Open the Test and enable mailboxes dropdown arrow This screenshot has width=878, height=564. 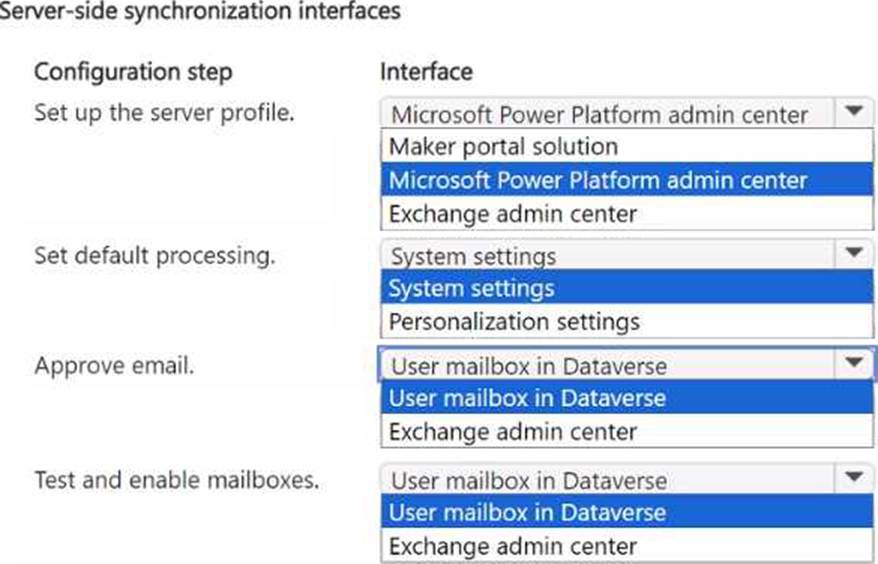[853, 478]
